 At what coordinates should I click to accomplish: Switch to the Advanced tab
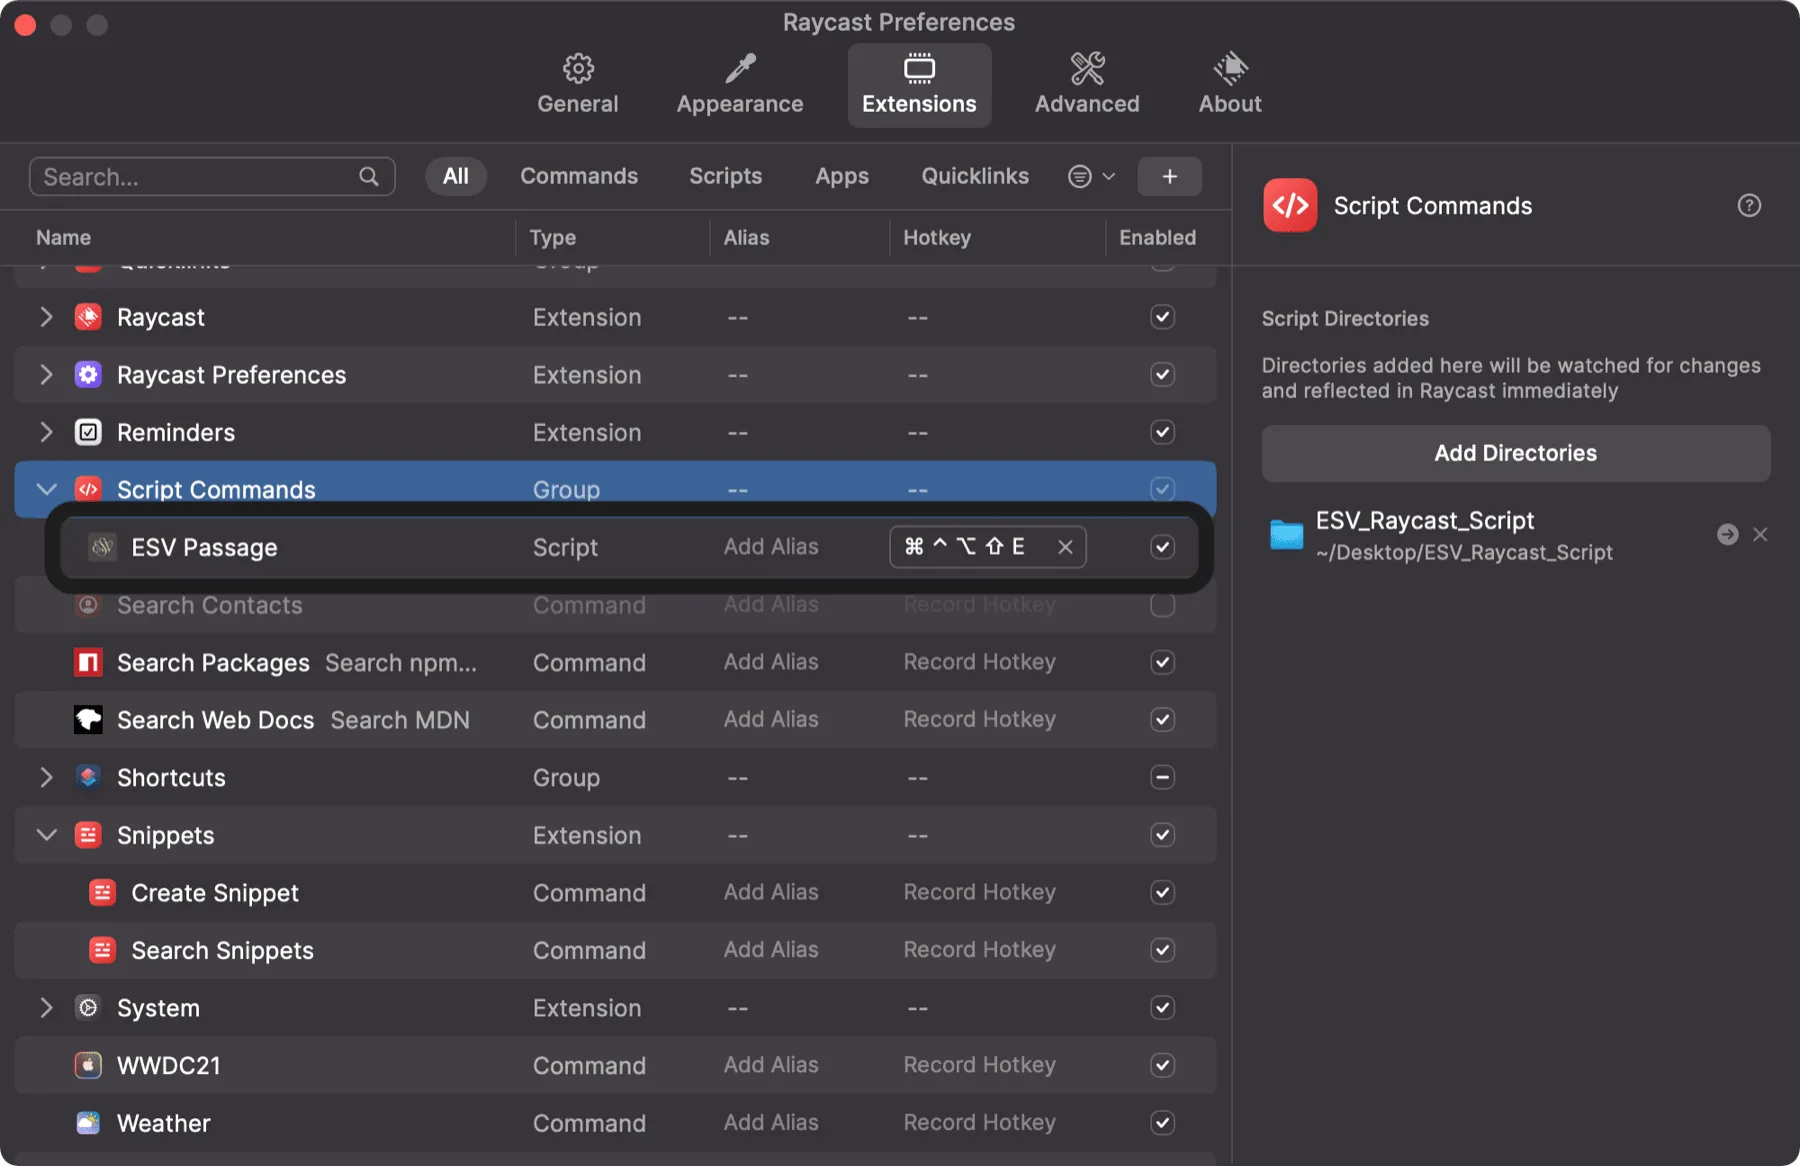[1086, 85]
